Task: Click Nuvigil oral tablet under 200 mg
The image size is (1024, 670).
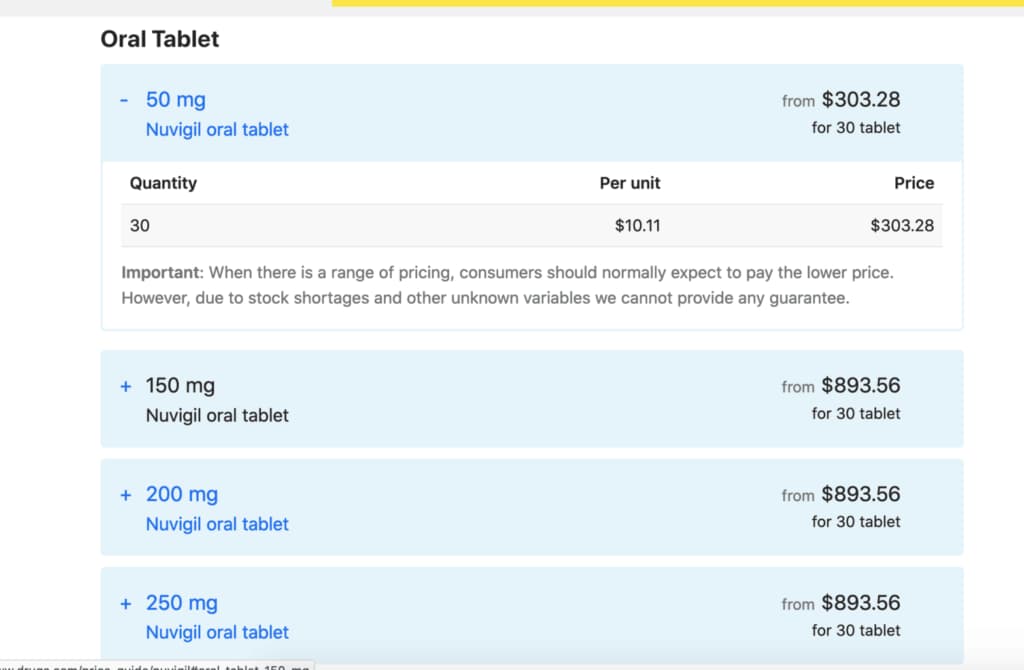Action: click(217, 524)
